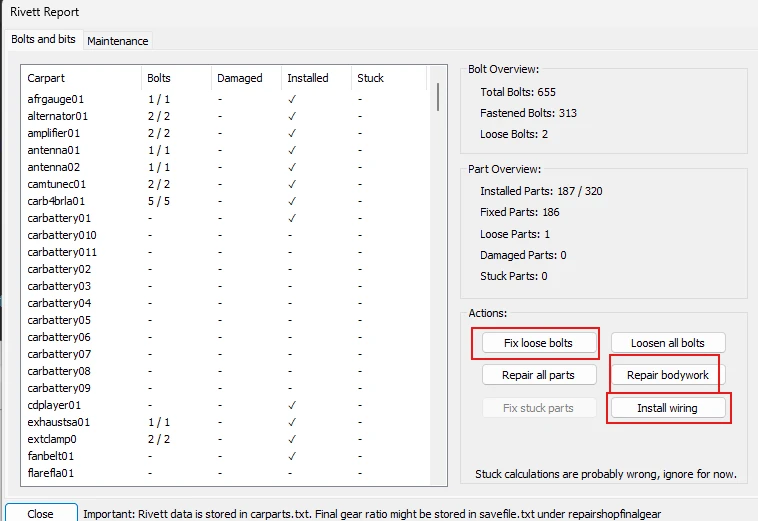The image size is (758, 521).
Task: Select the afrgauge01 row
Action: (55, 99)
